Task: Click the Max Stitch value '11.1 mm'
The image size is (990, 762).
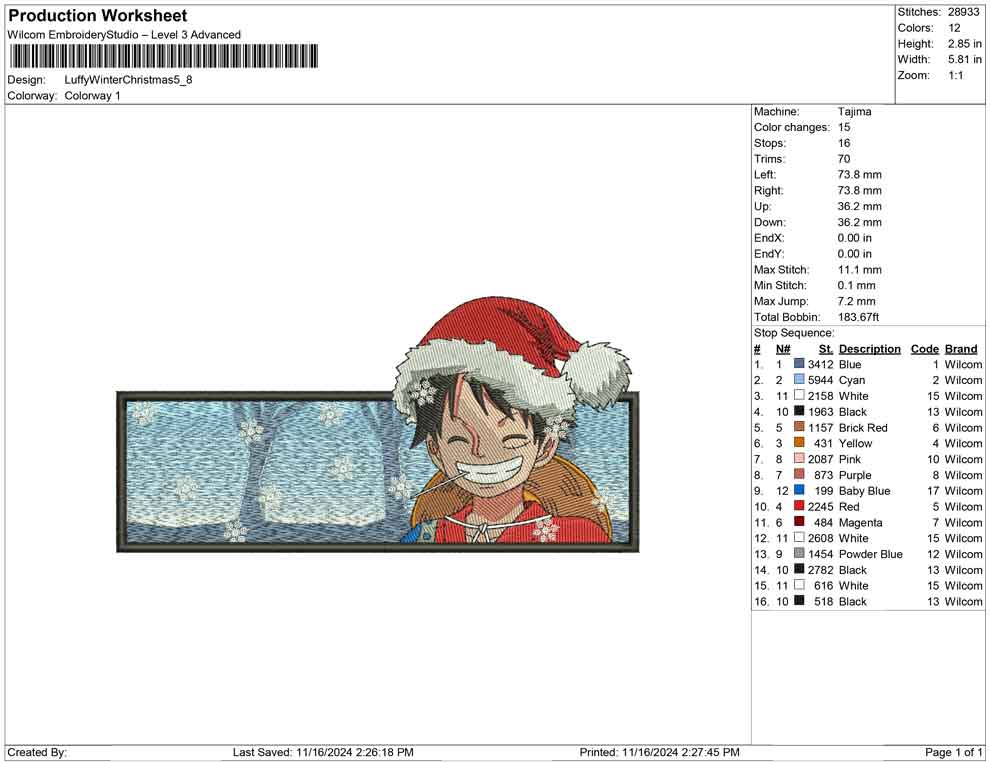Action: point(859,270)
